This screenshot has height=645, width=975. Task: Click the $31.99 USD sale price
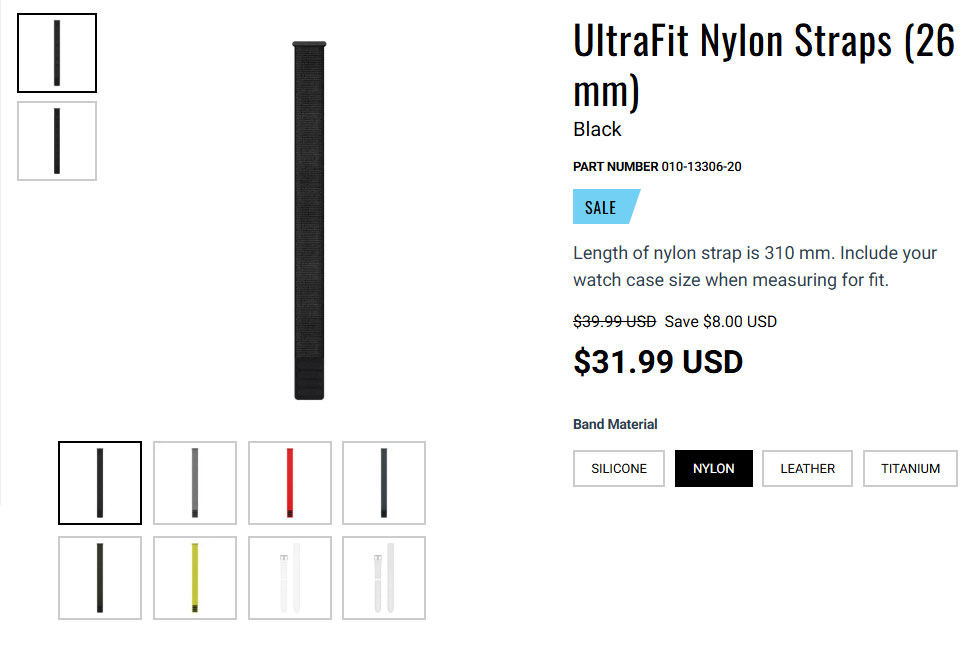point(658,361)
